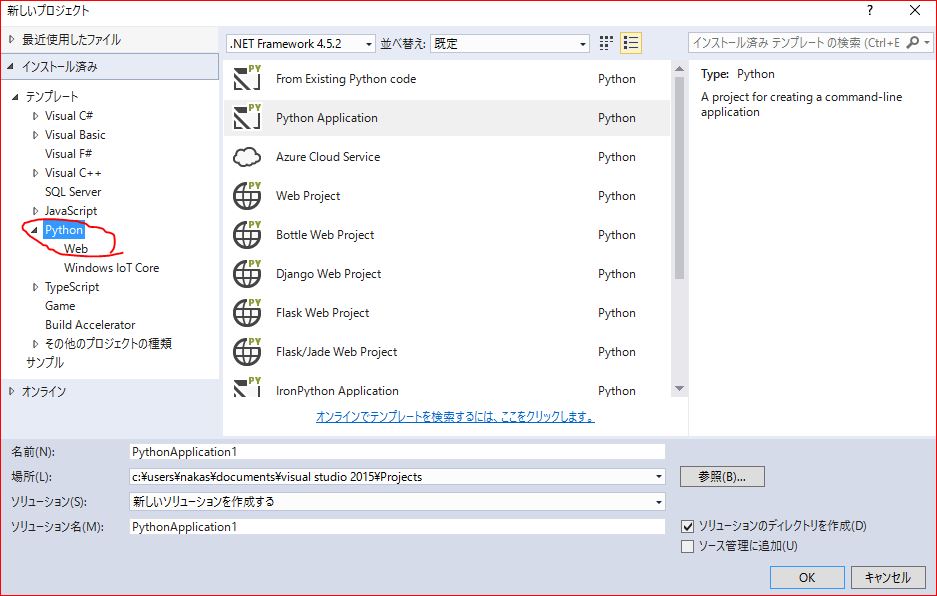
Task: Select the Django Web Project template name
Action: pyautogui.click(x=328, y=274)
